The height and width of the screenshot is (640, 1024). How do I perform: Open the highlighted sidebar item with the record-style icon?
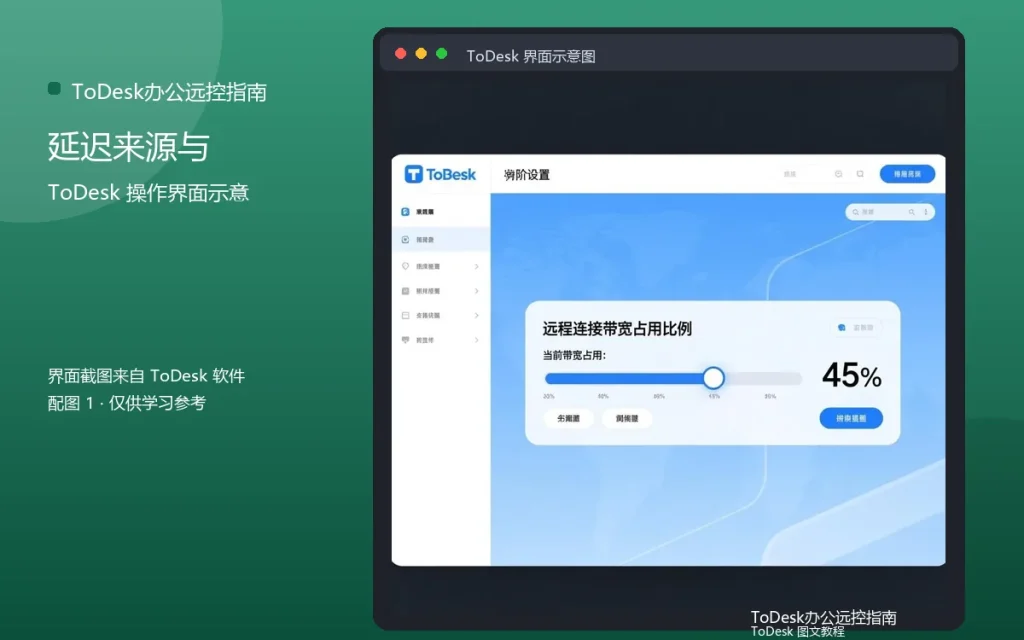[441, 240]
